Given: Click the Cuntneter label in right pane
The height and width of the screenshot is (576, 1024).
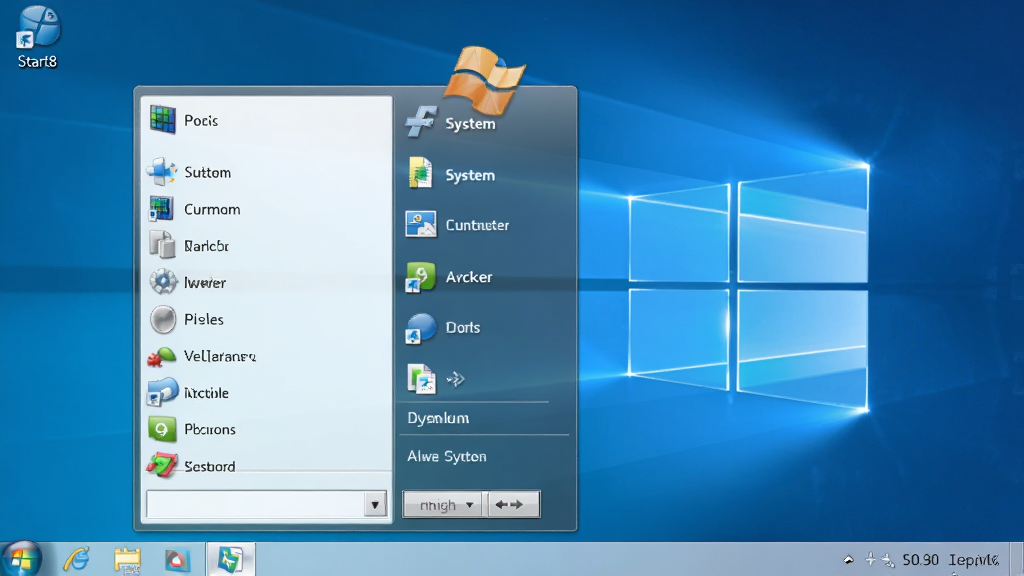Looking at the screenshot, I should (x=477, y=225).
